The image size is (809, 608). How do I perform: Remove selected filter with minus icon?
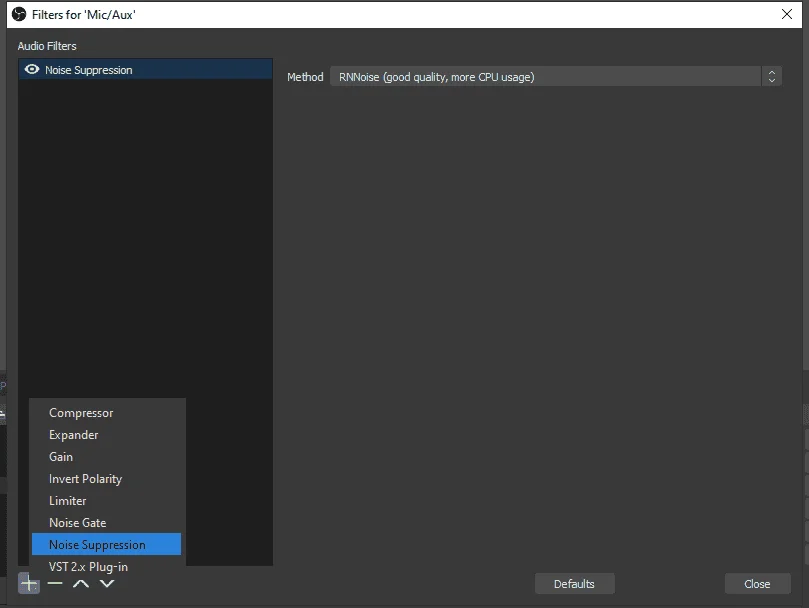(x=55, y=584)
